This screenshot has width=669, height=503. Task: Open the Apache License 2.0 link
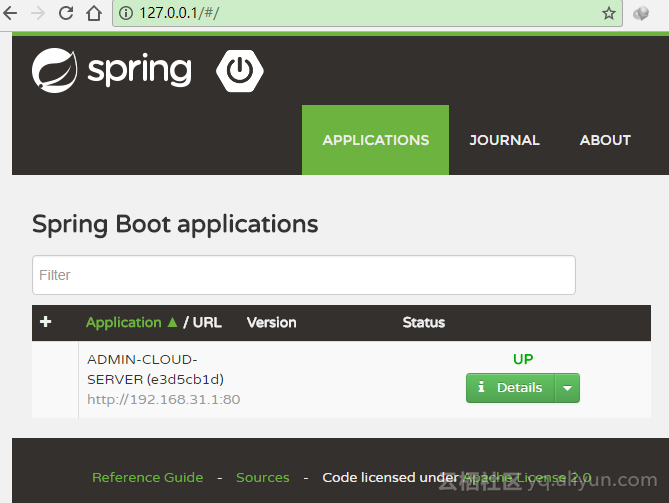click(x=527, y=477)
